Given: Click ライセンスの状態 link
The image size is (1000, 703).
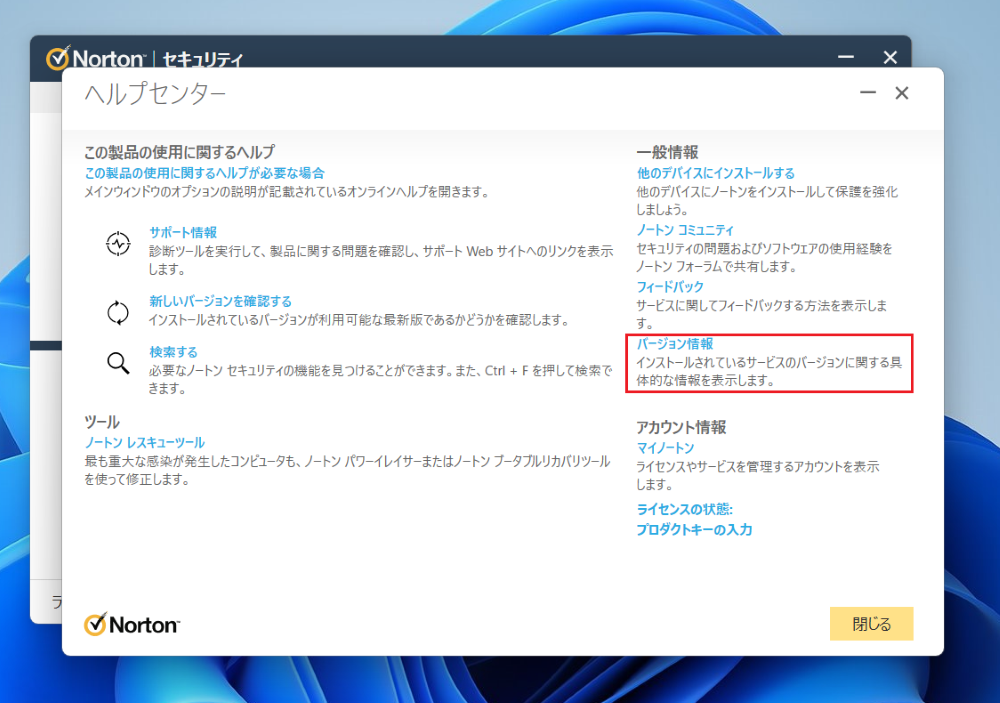Looking at the screenshot, I should [x=684, y=509].
